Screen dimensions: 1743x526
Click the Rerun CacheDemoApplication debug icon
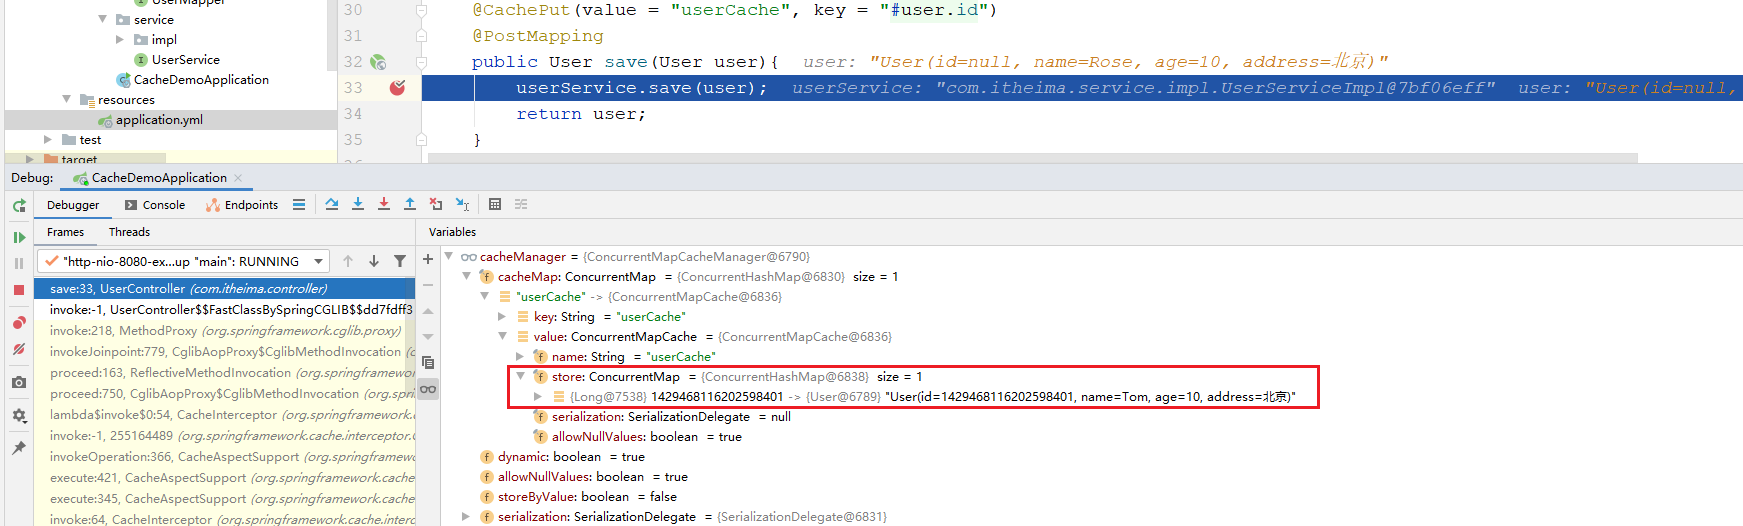point(19,206)
